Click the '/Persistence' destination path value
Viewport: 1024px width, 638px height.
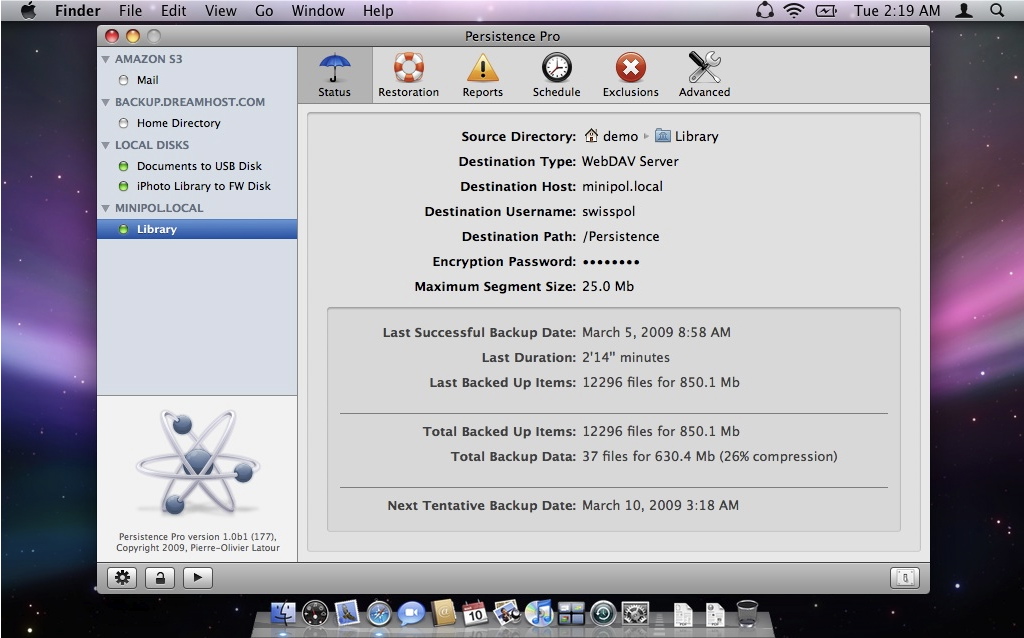coord(621,236)
